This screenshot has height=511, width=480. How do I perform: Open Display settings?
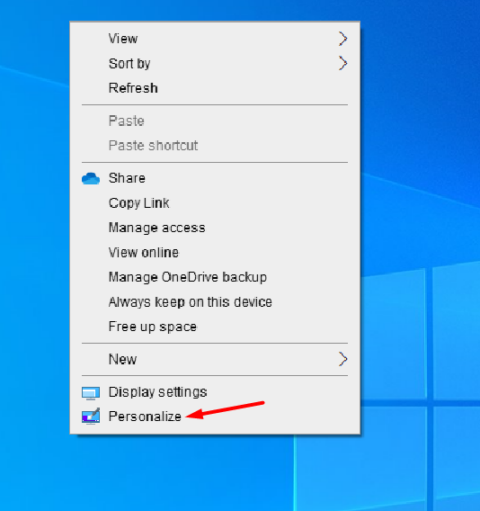click(215, 392)
